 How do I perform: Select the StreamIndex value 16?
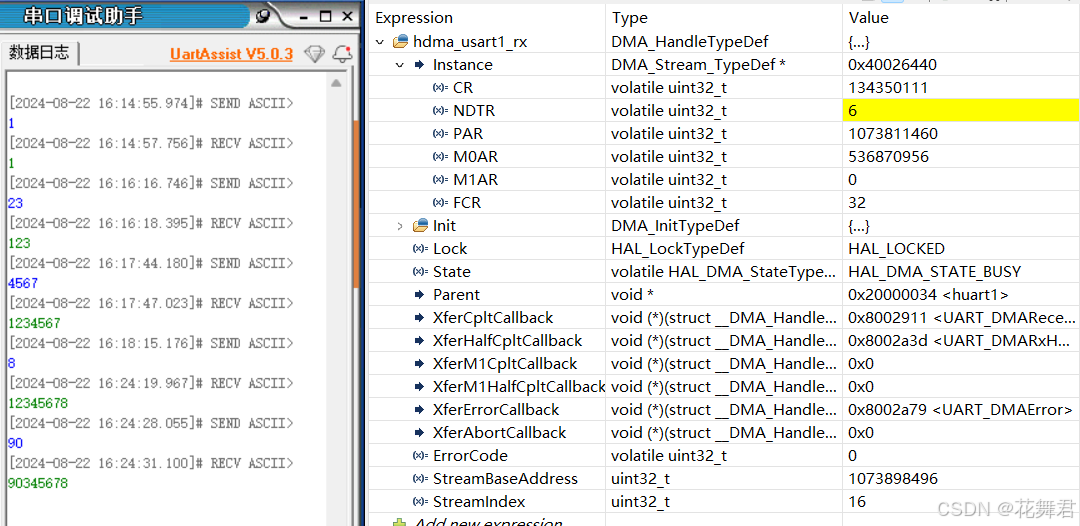[x=857, y=501]
